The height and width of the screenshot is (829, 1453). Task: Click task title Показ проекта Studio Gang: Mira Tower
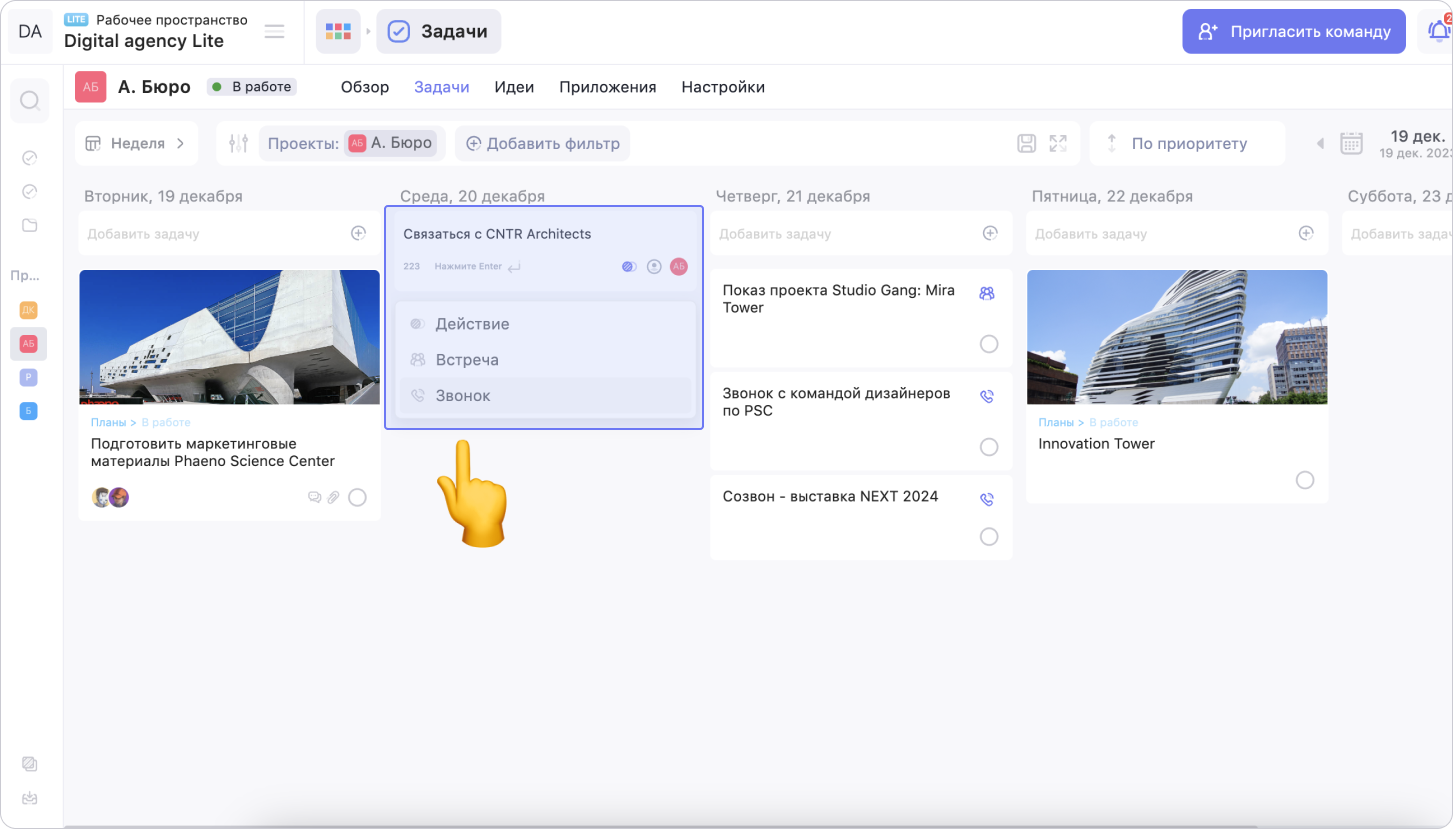coord(839,299)
